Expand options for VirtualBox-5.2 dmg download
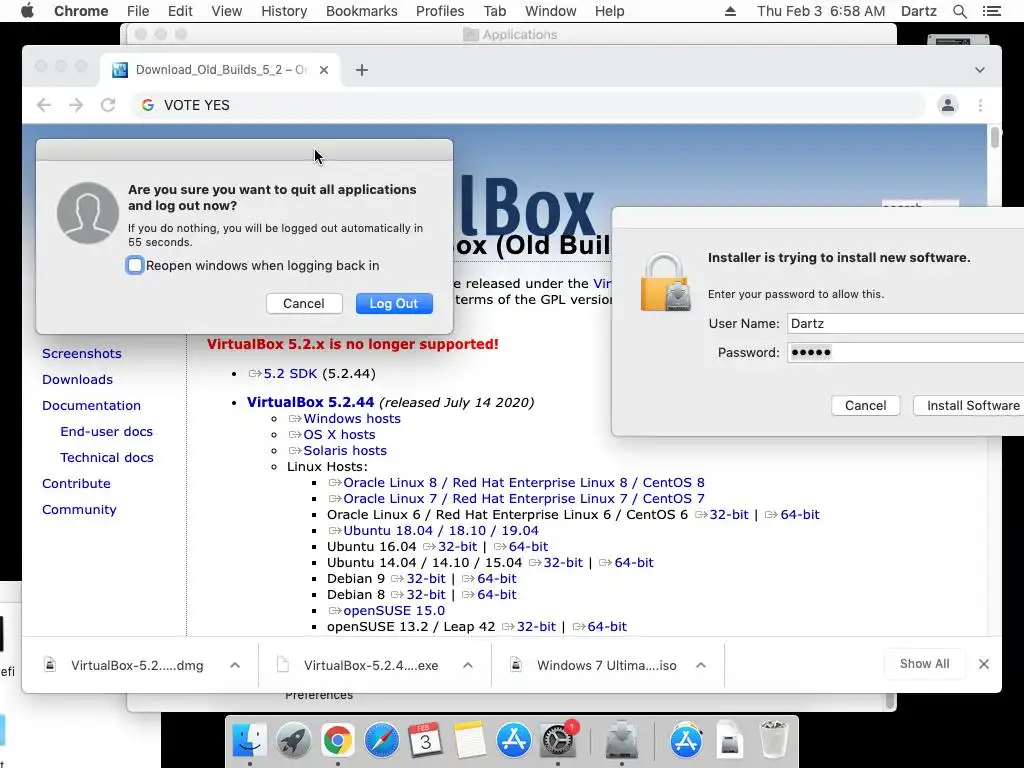Screen dimensions: 1024x768 click(x=235, y=665)
